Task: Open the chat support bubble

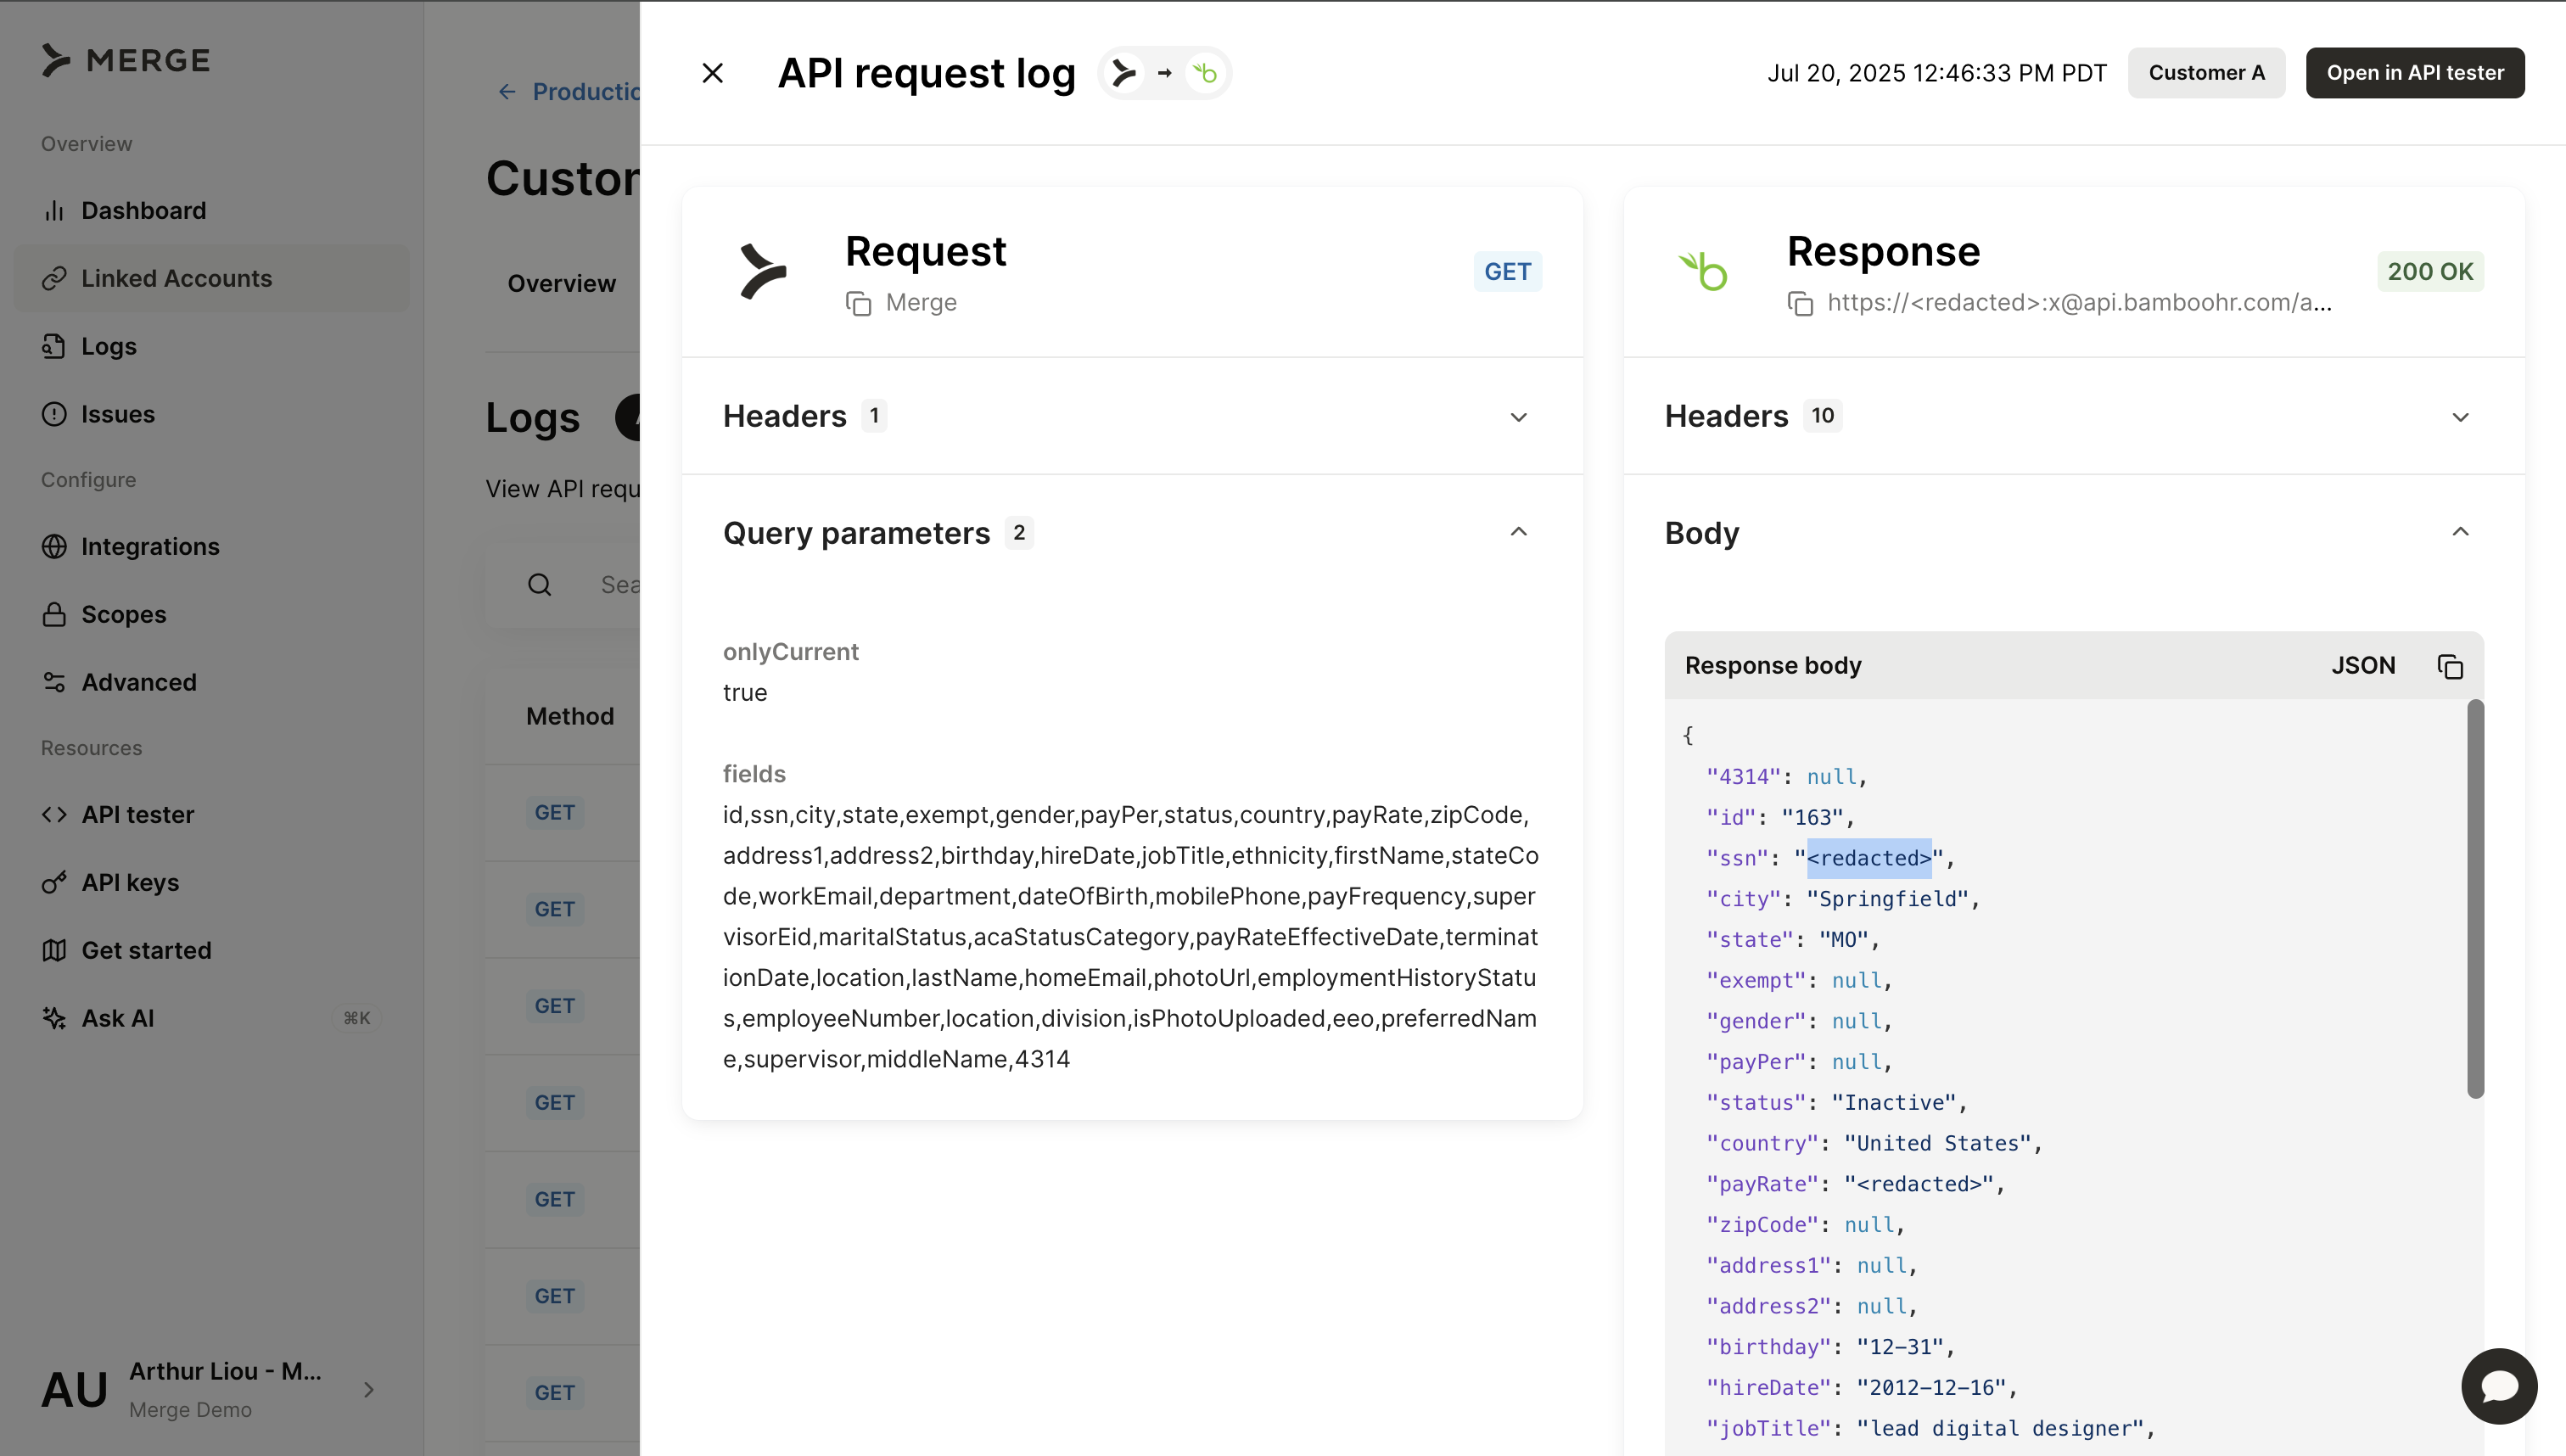Action: (x=2498, y=1386)
